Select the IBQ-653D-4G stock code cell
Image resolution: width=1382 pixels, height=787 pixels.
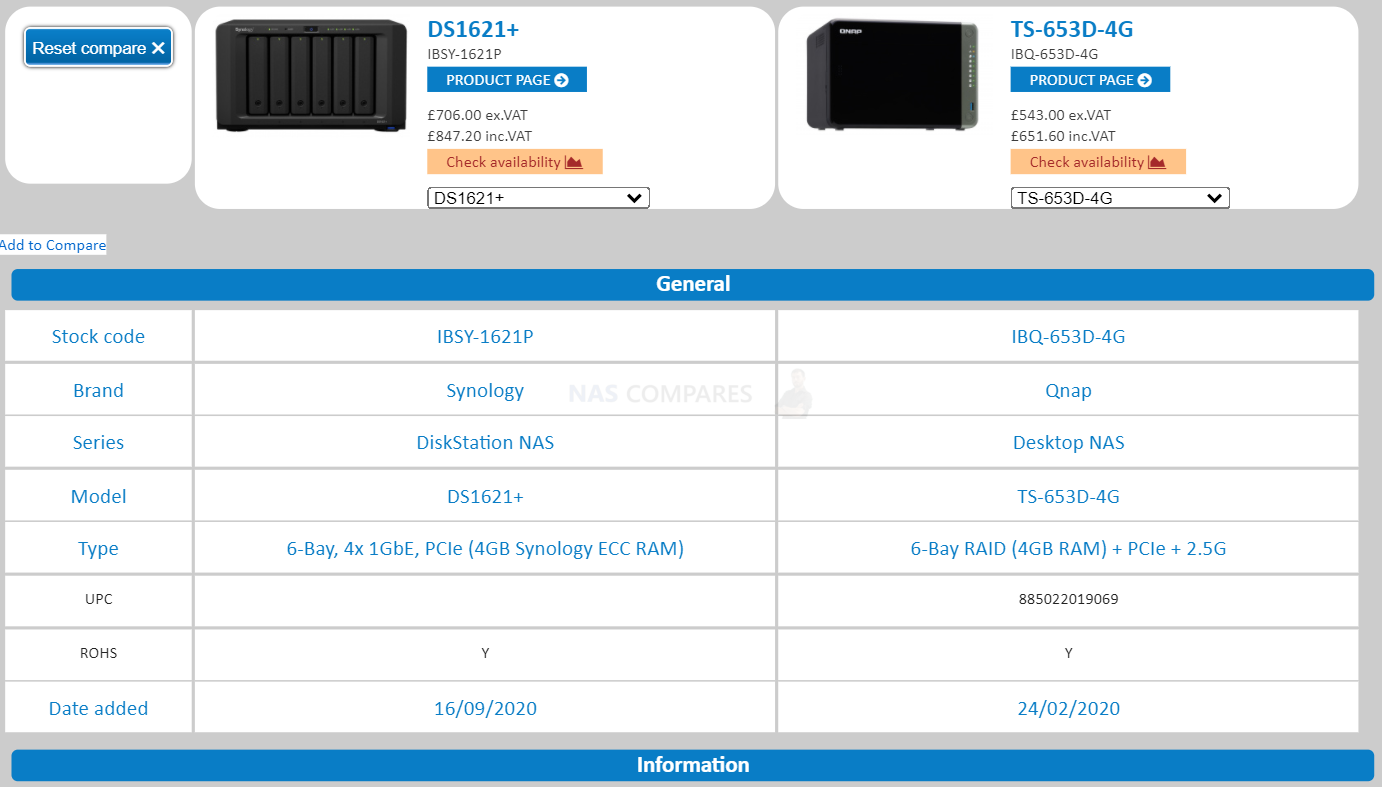(x=1068, y=336)
